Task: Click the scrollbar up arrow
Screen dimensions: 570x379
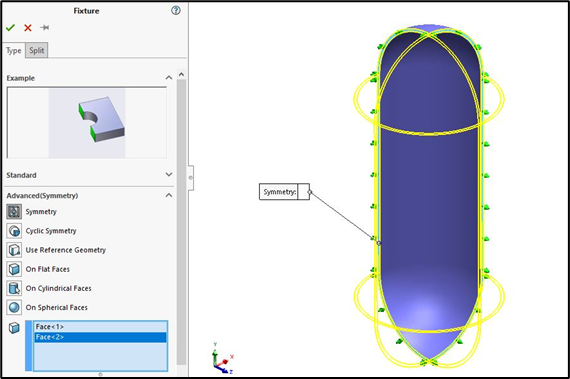Action: pyautogui.click(x=181, y=74)
